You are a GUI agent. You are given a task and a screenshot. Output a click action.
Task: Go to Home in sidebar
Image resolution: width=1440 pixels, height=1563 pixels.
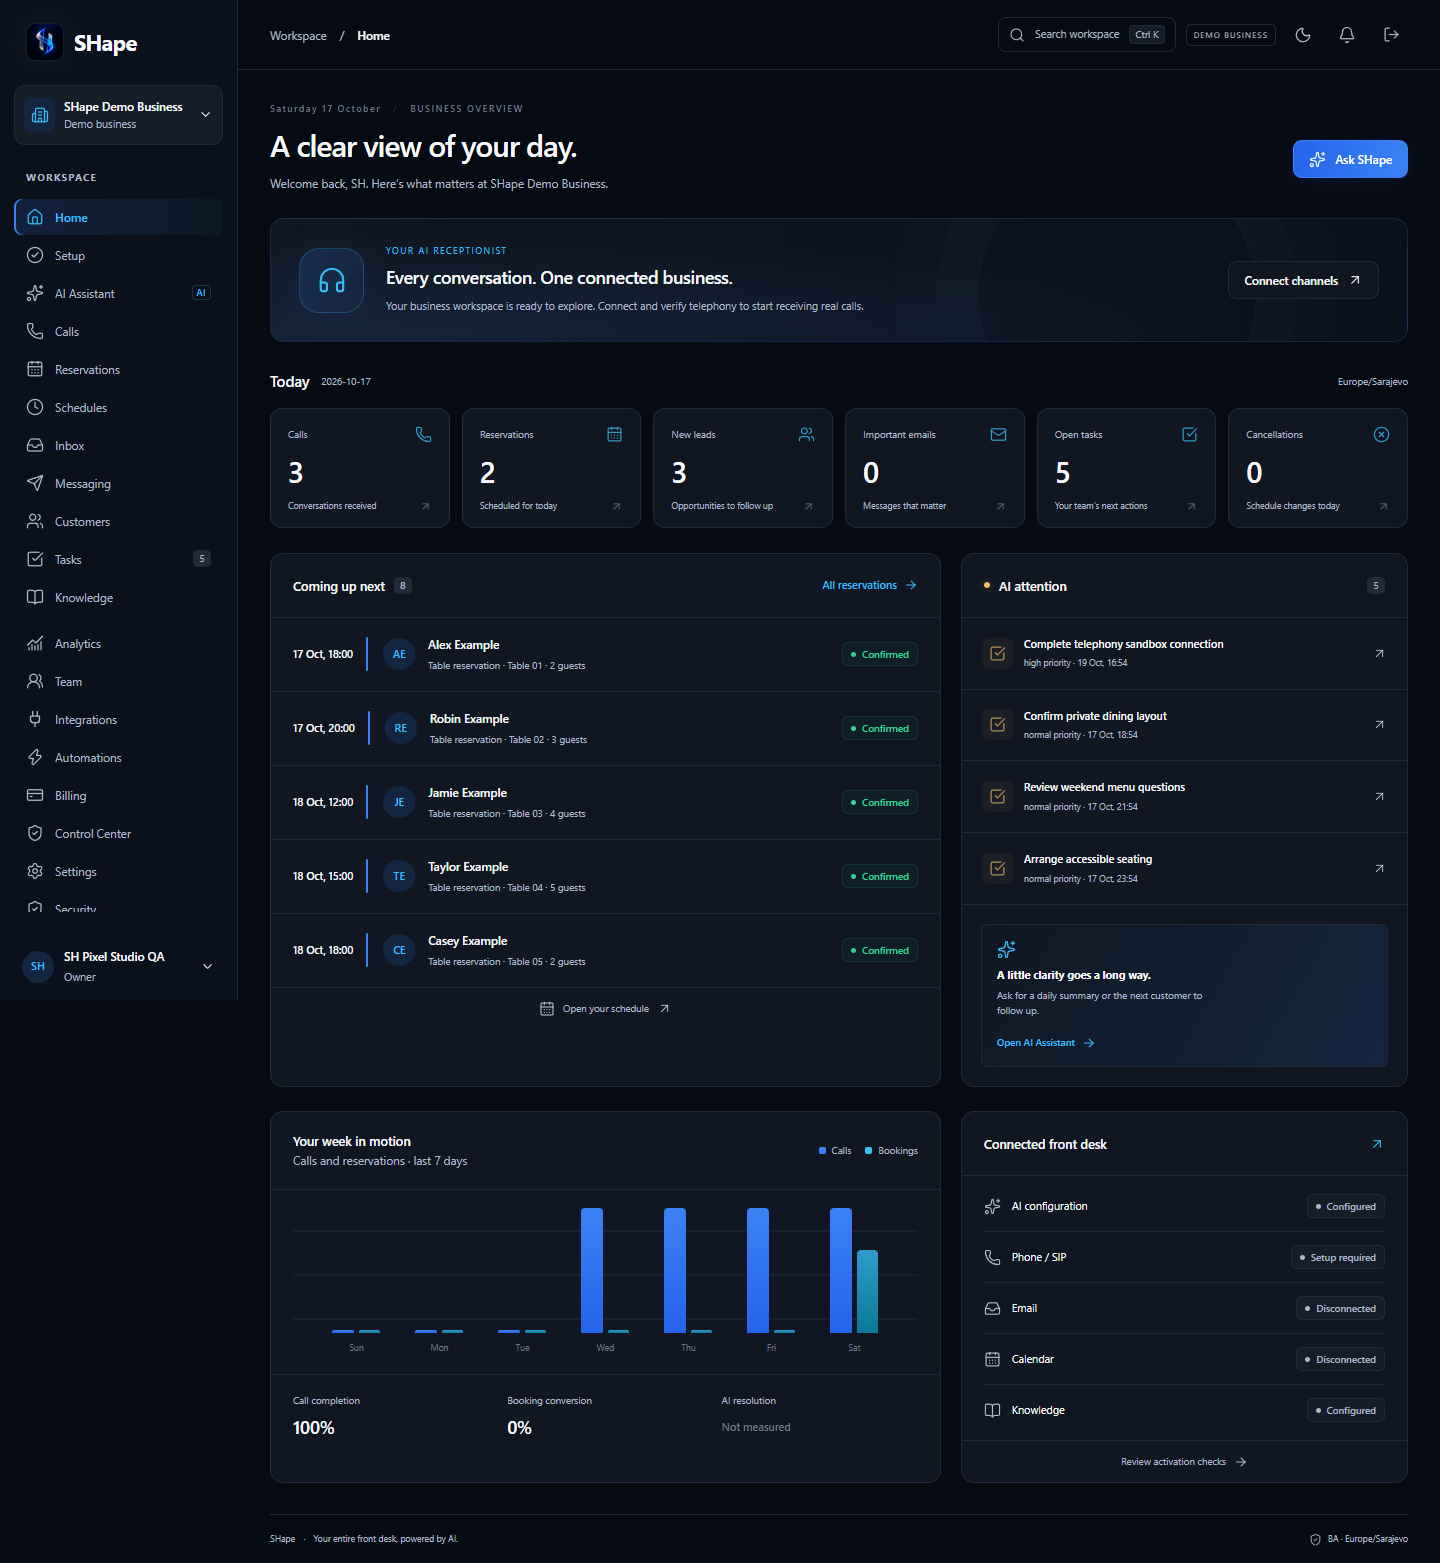click(x=118, y=217)
